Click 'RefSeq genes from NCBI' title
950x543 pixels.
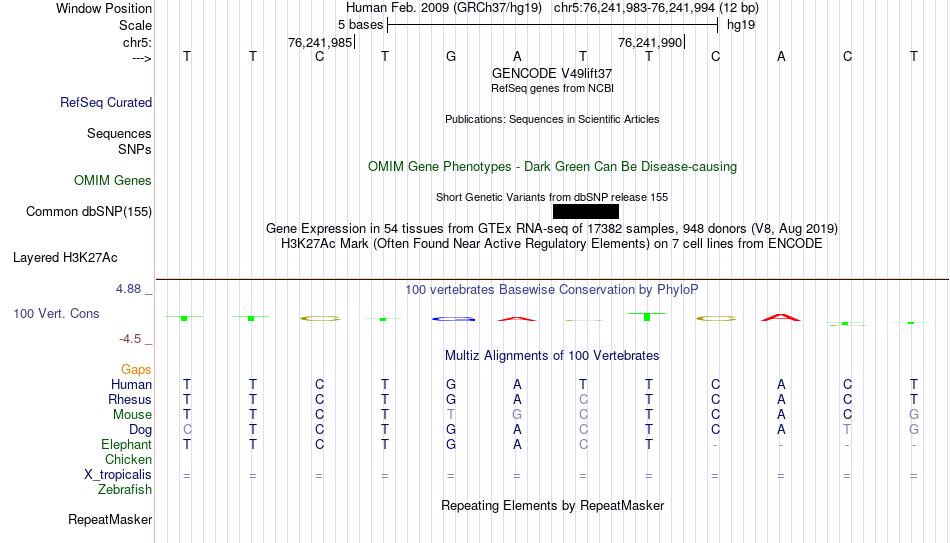[552, 88]
